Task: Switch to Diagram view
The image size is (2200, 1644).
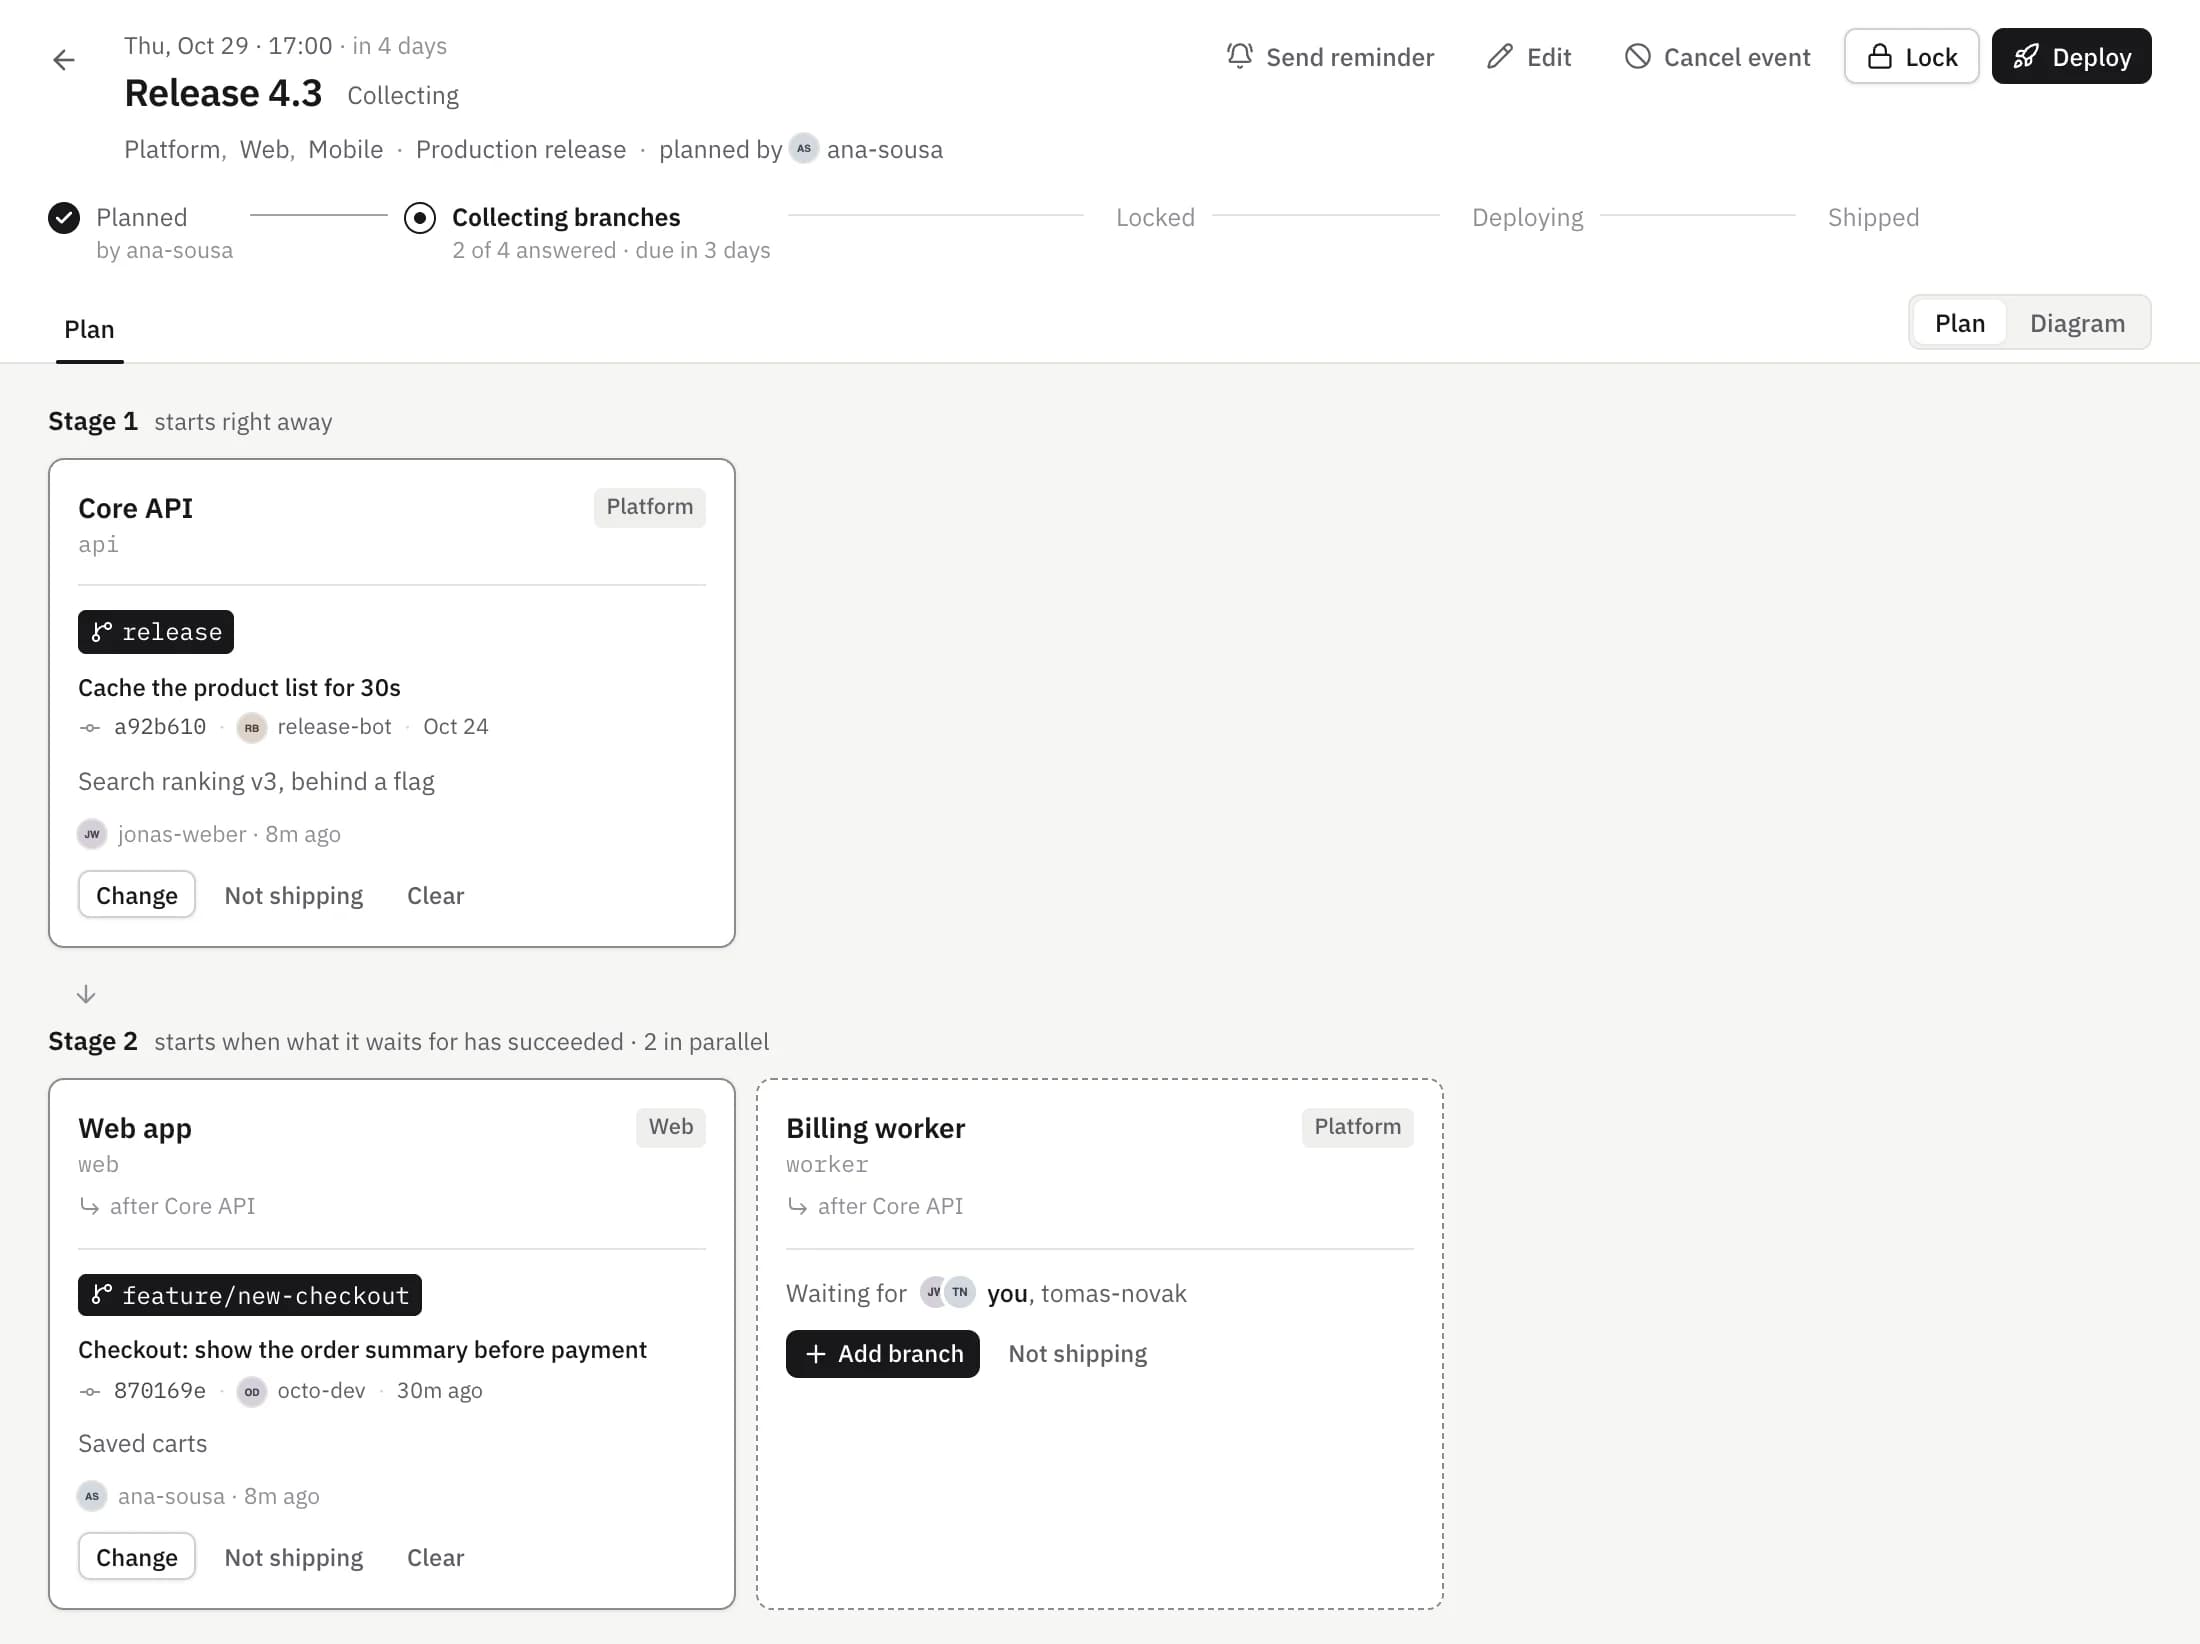Action: tap(2077, 323)
